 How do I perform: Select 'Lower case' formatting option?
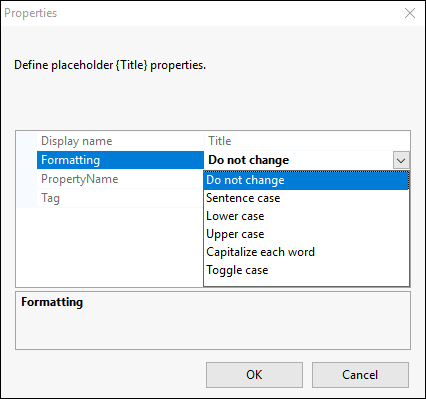306,216
